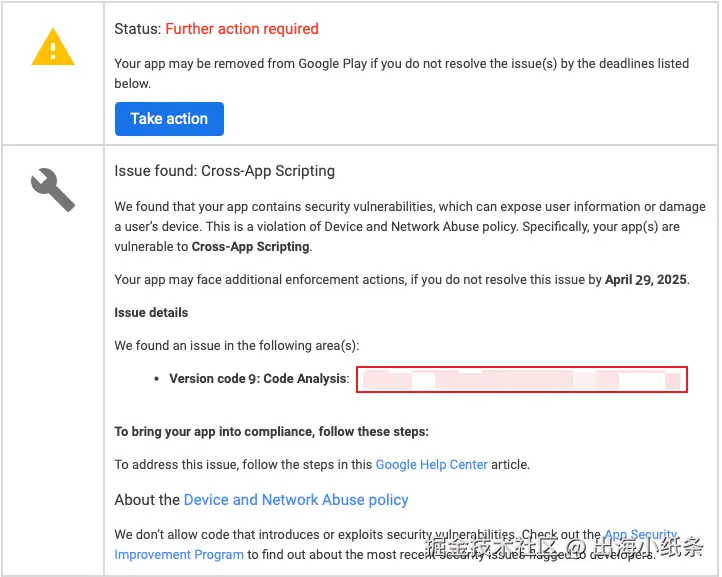The height and width of the screenshot is (577, 722).
Task: Open the Google Help Center link
Action: tap(431, 464)
